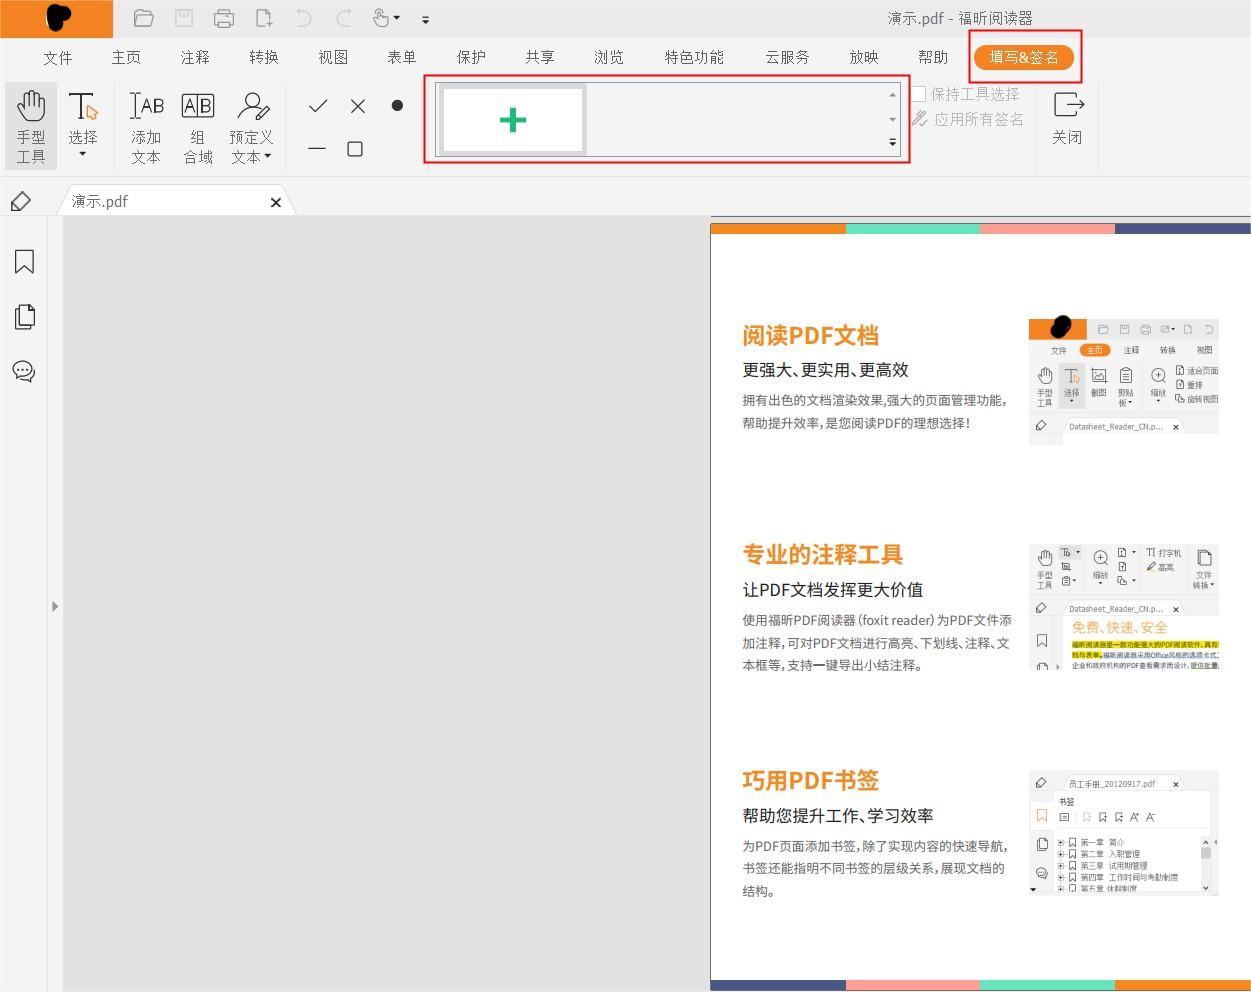Select the filled dot stamp tool
Viewport: 1251px width, 992px height.
pyautogui.click(x=396, y=105)
